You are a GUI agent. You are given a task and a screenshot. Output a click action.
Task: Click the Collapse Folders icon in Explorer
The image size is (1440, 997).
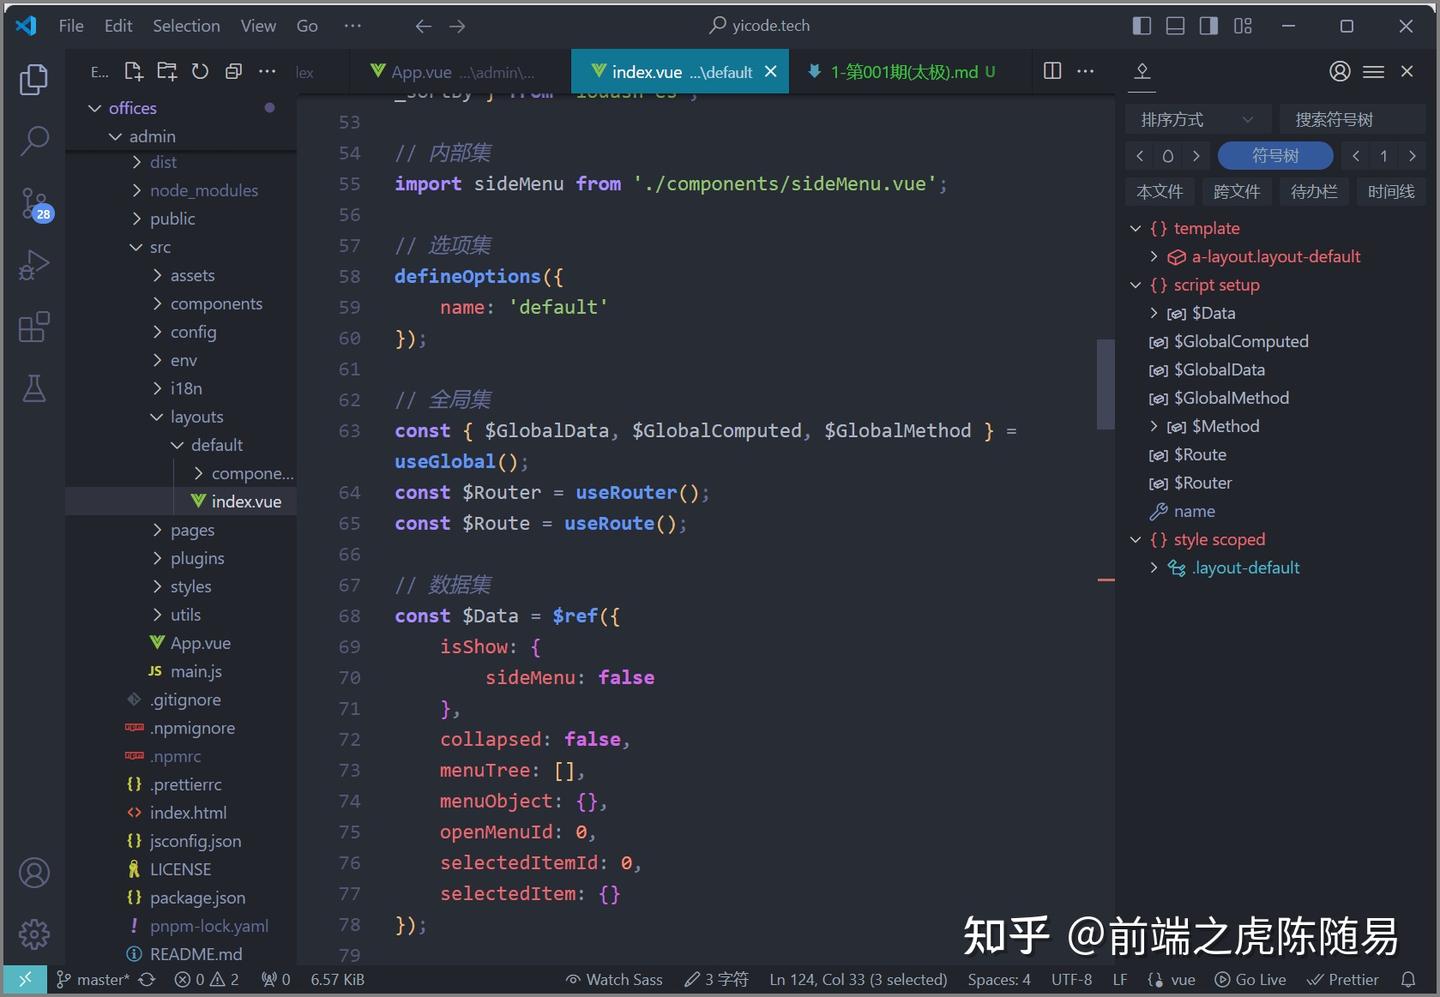pos(233,71)
